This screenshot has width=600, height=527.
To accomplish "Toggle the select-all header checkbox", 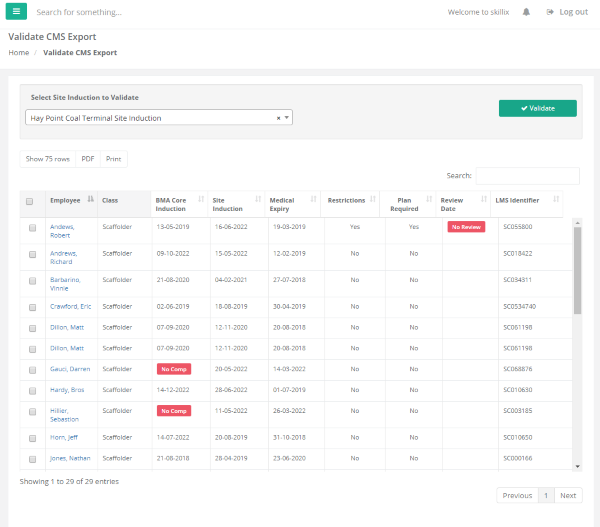I will click(29, 201).
